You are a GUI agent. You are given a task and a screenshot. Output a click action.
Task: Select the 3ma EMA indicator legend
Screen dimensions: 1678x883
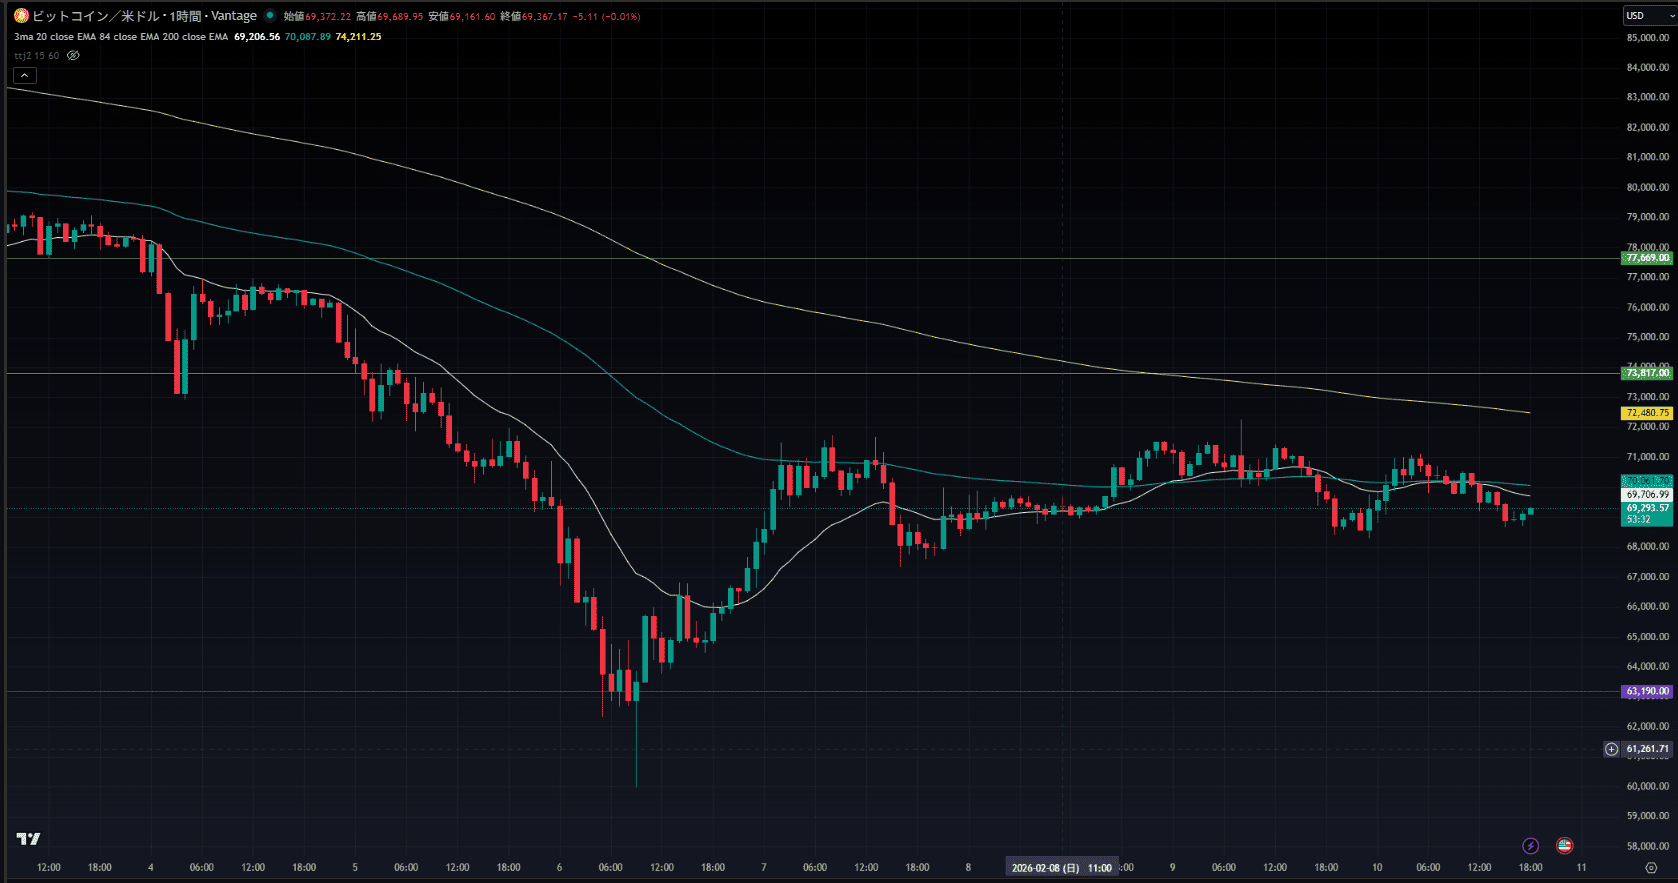click(120, 37)
